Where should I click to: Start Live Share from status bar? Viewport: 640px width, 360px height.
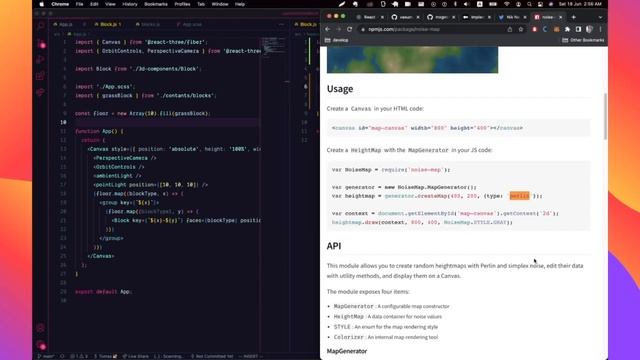click(x=136, y=356)
